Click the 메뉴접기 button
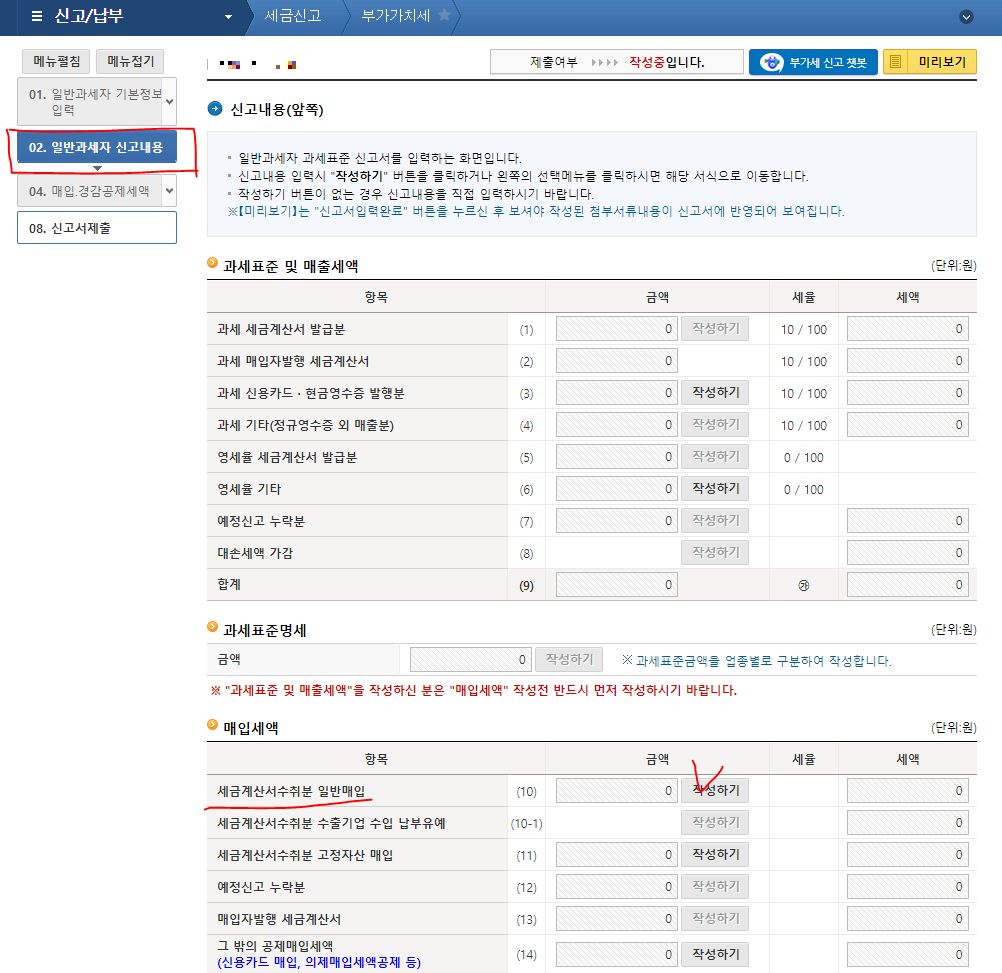 [130, 61]
